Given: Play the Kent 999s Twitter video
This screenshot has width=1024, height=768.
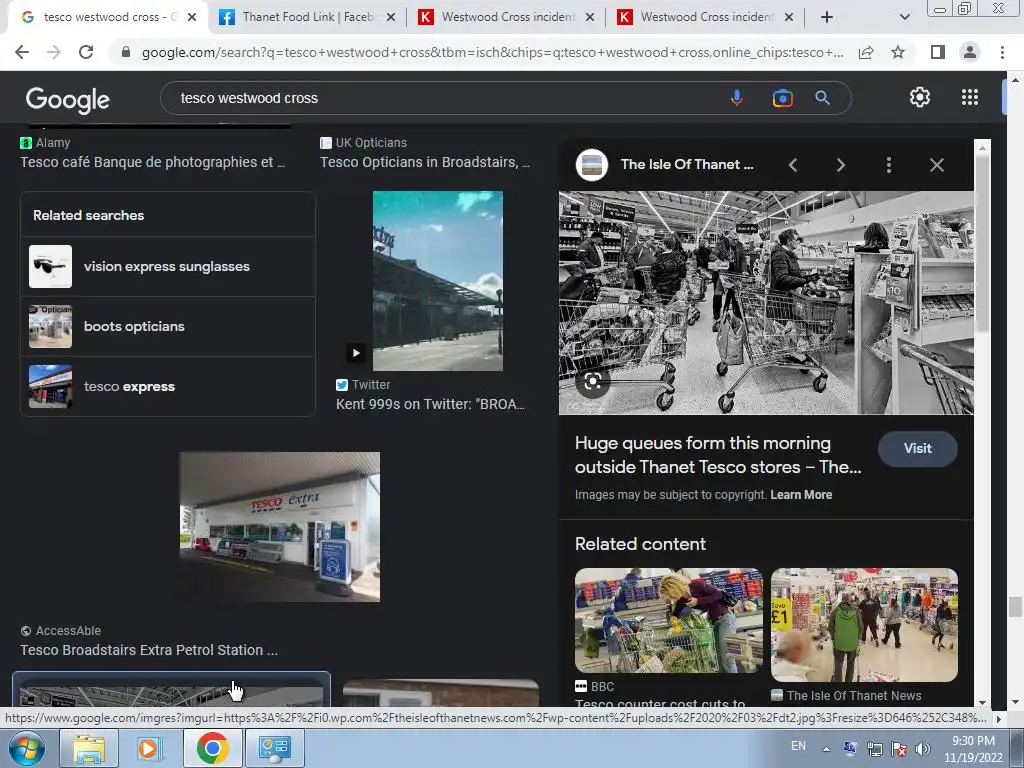Looking at the screenshot, I should (x=356, y=353).
